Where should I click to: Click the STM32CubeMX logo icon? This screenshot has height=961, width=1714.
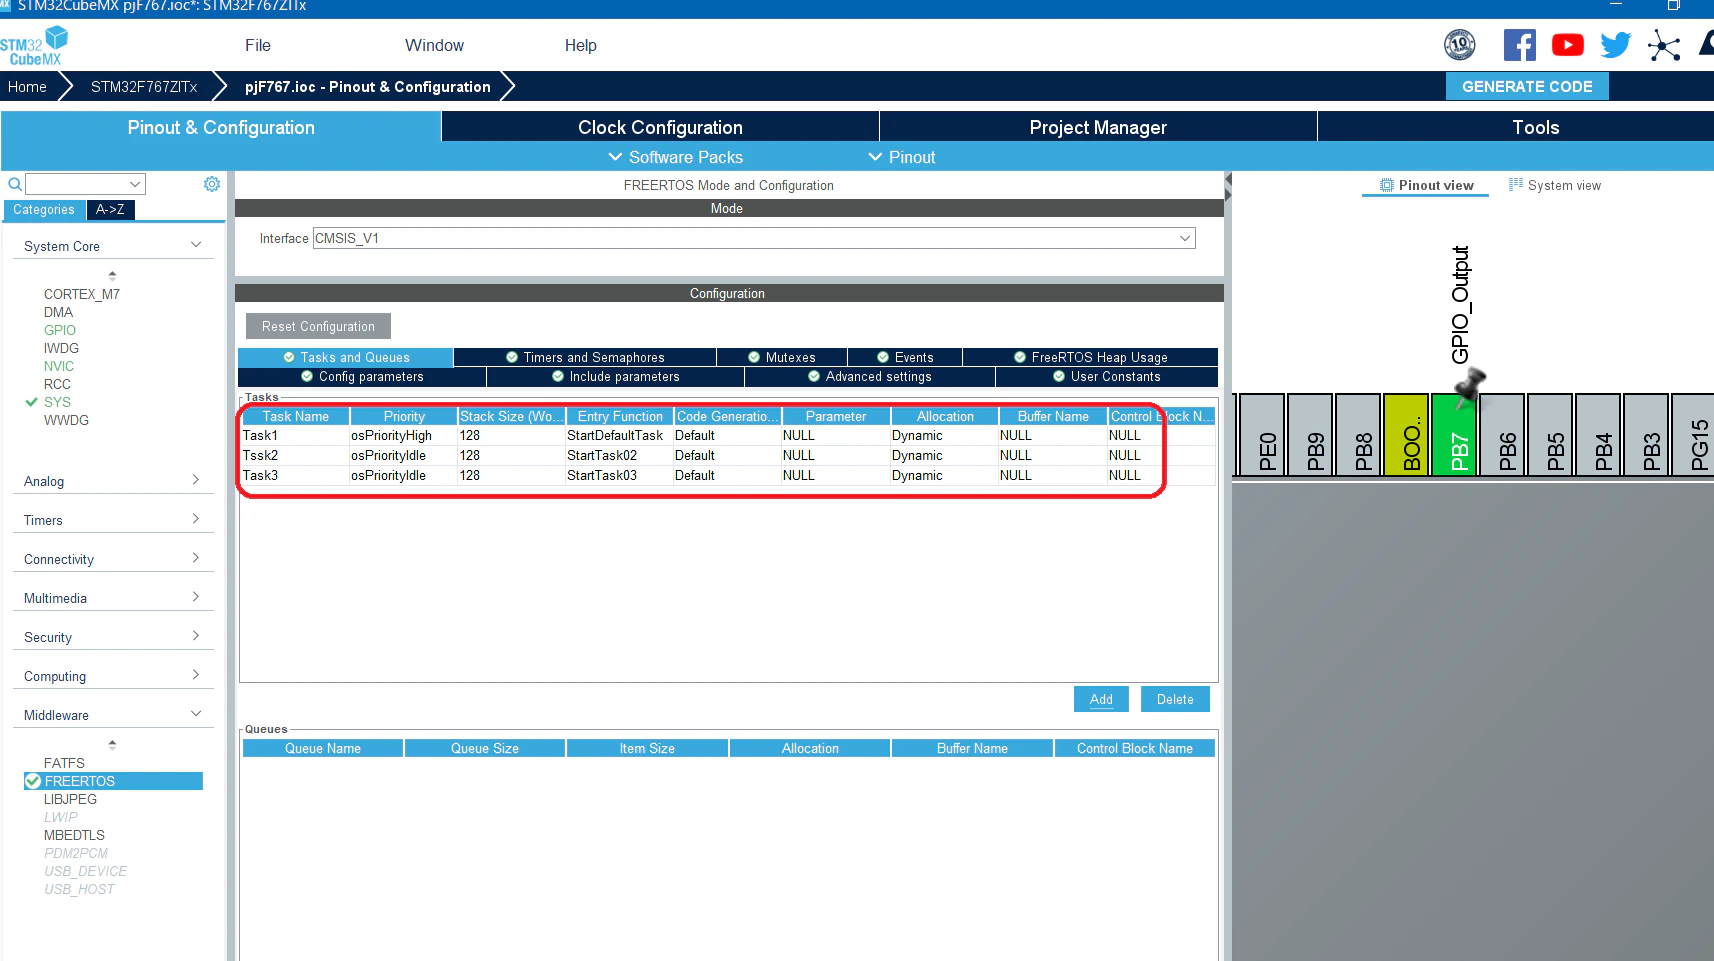tap(34, 46)
